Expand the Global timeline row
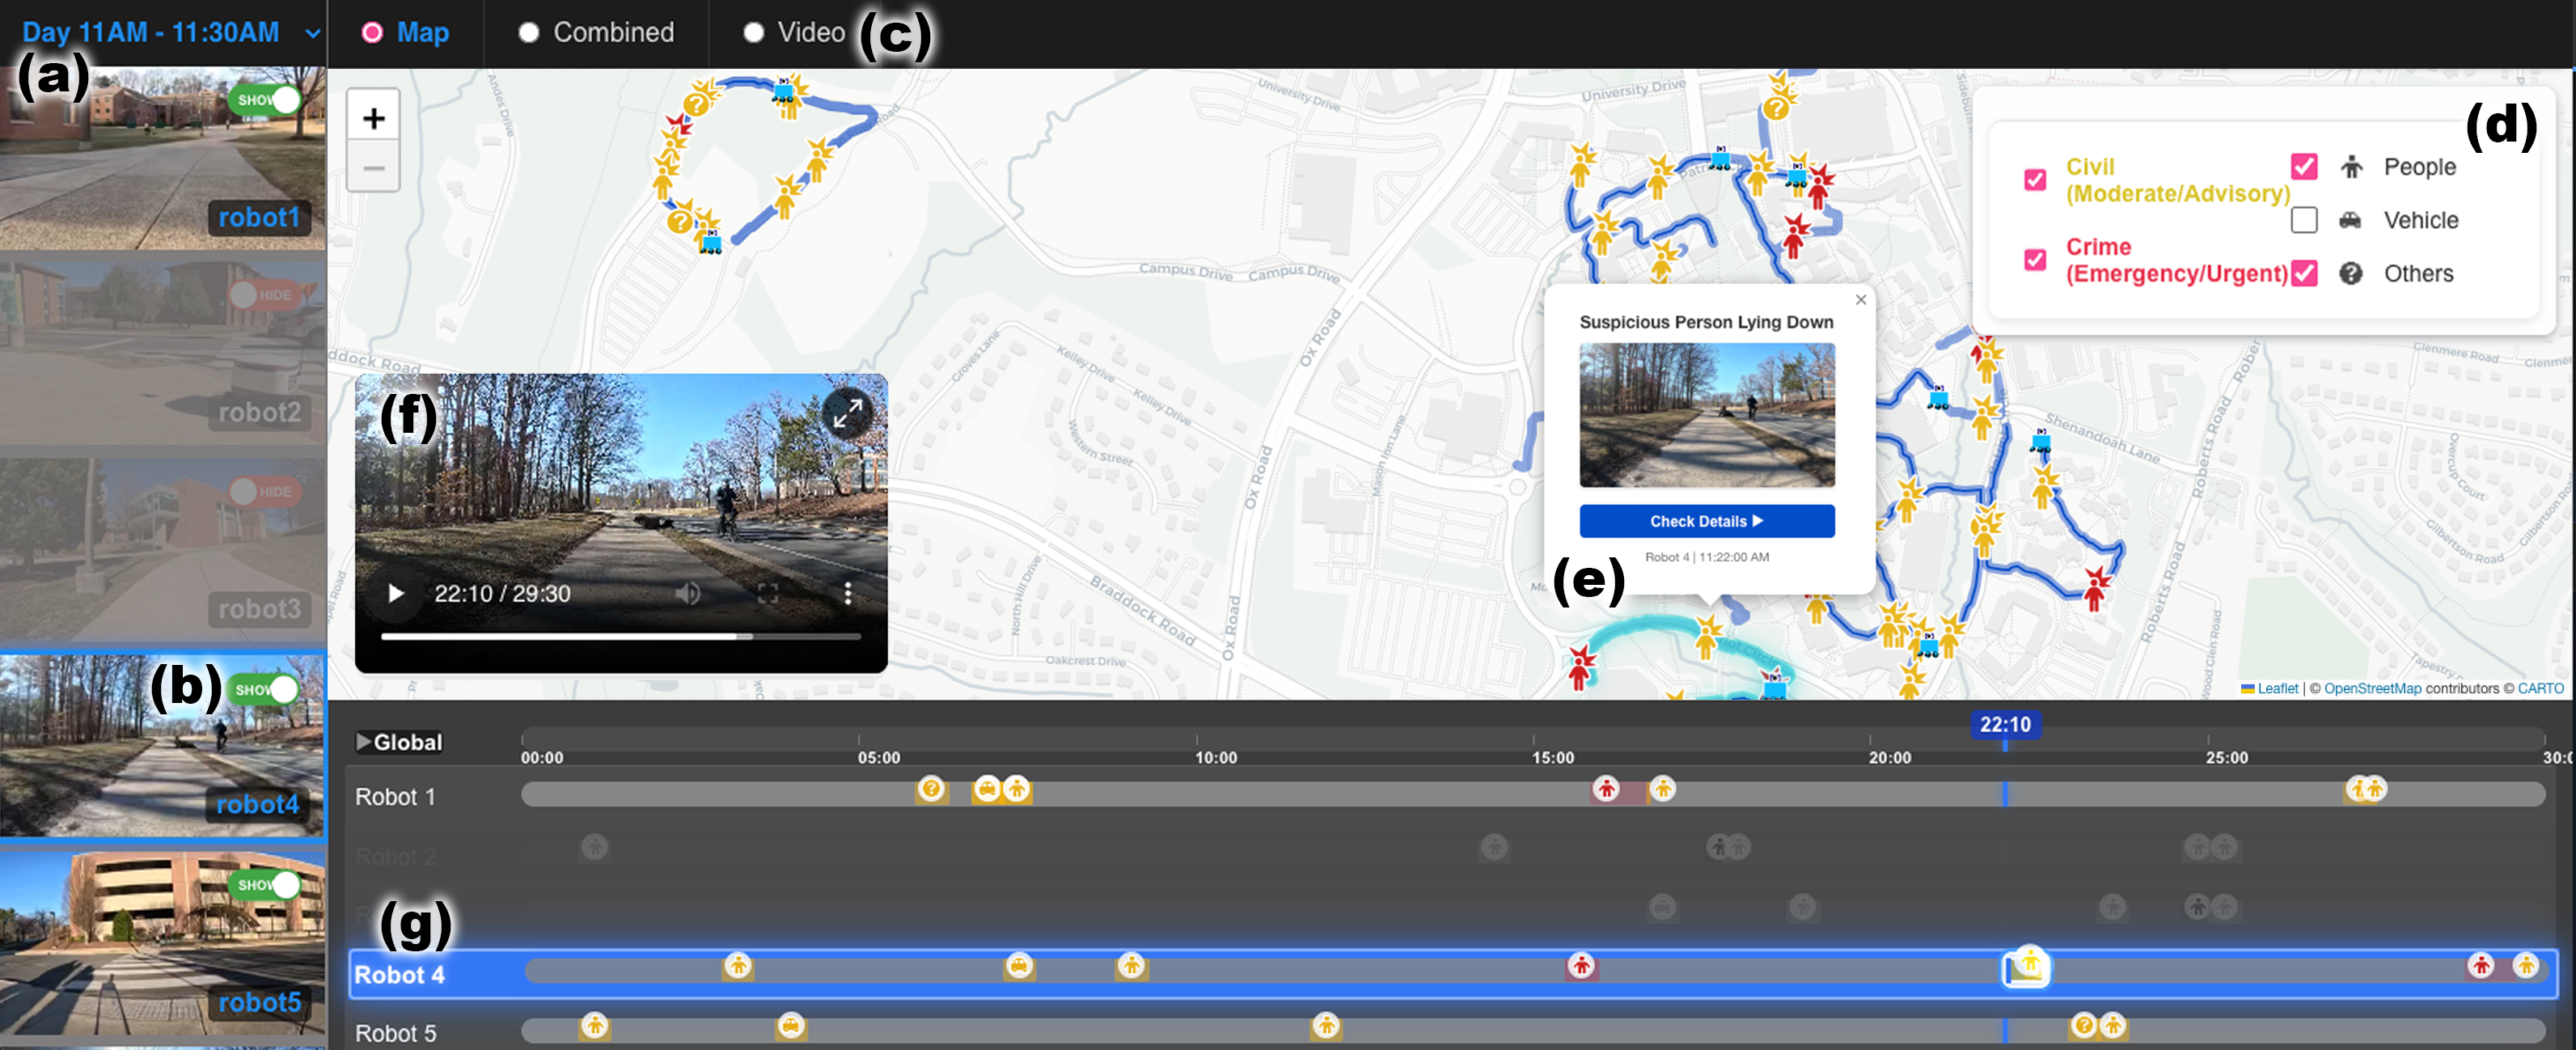This screenshot has width=2576, height=1050. [364, 742]
